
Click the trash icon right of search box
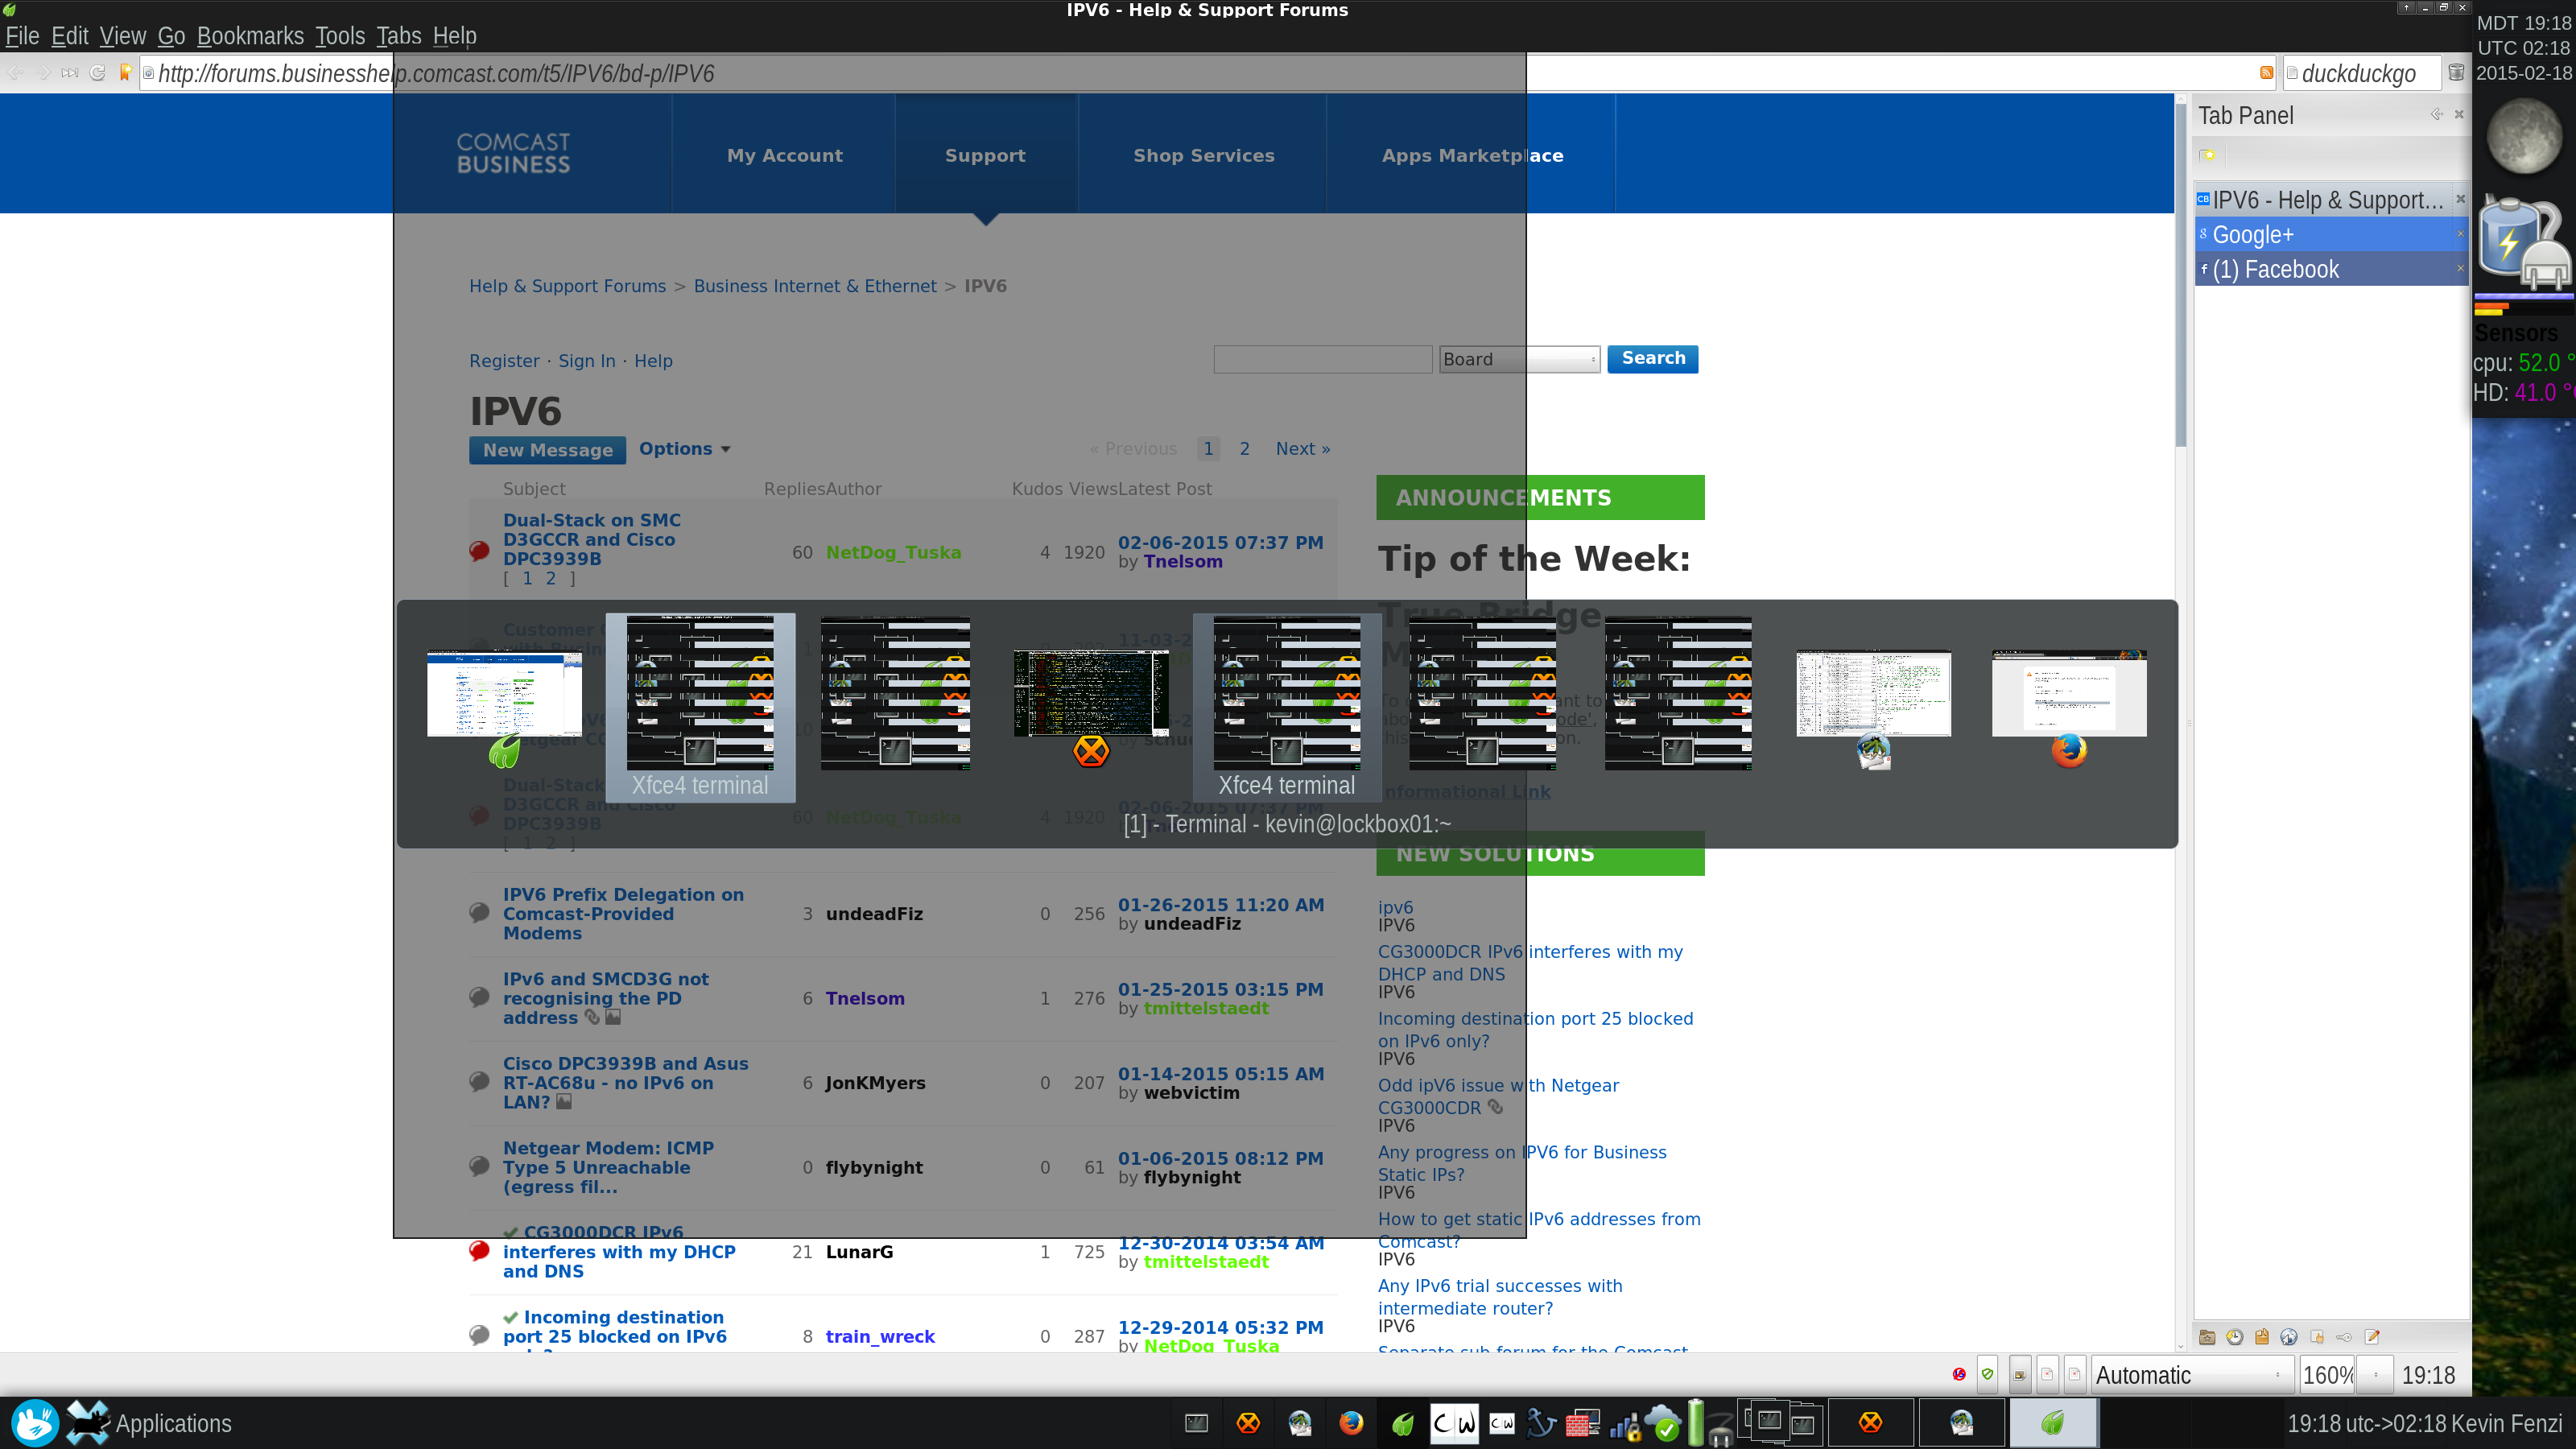2455,73
